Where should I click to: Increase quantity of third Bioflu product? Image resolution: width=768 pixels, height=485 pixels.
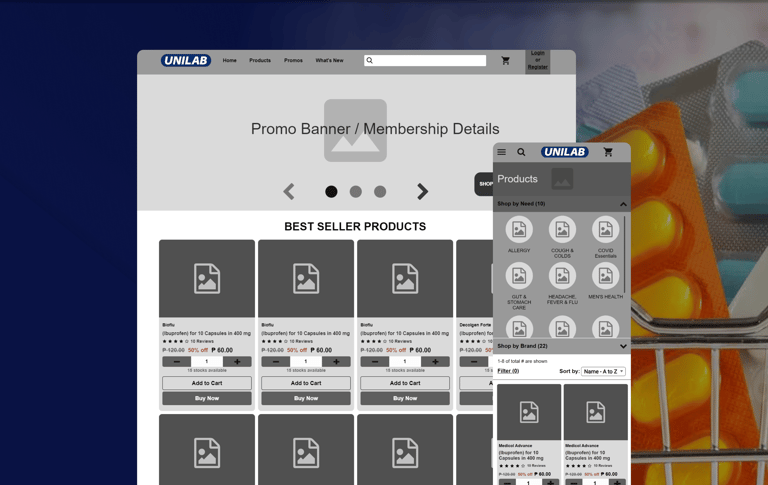pos(435,362)
